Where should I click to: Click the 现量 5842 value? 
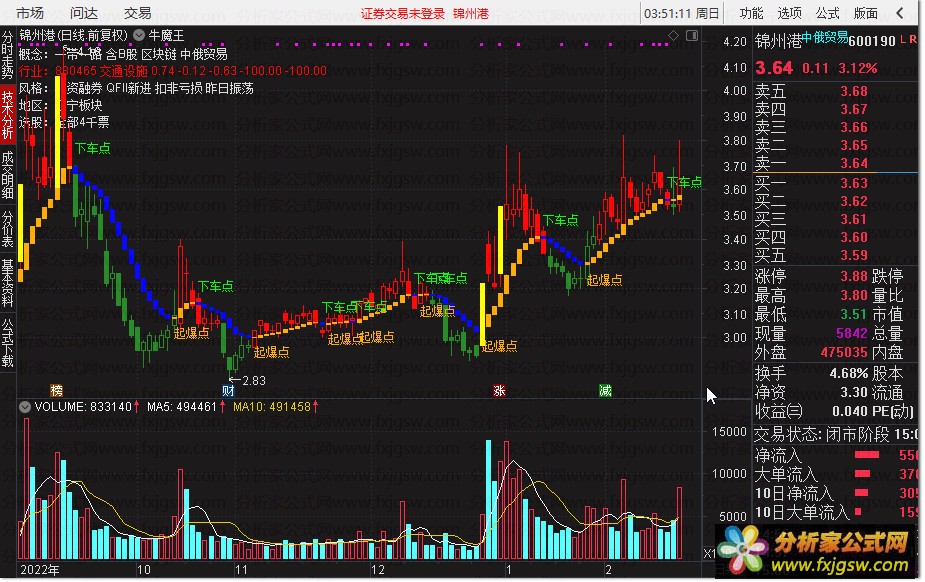[852, 333]
